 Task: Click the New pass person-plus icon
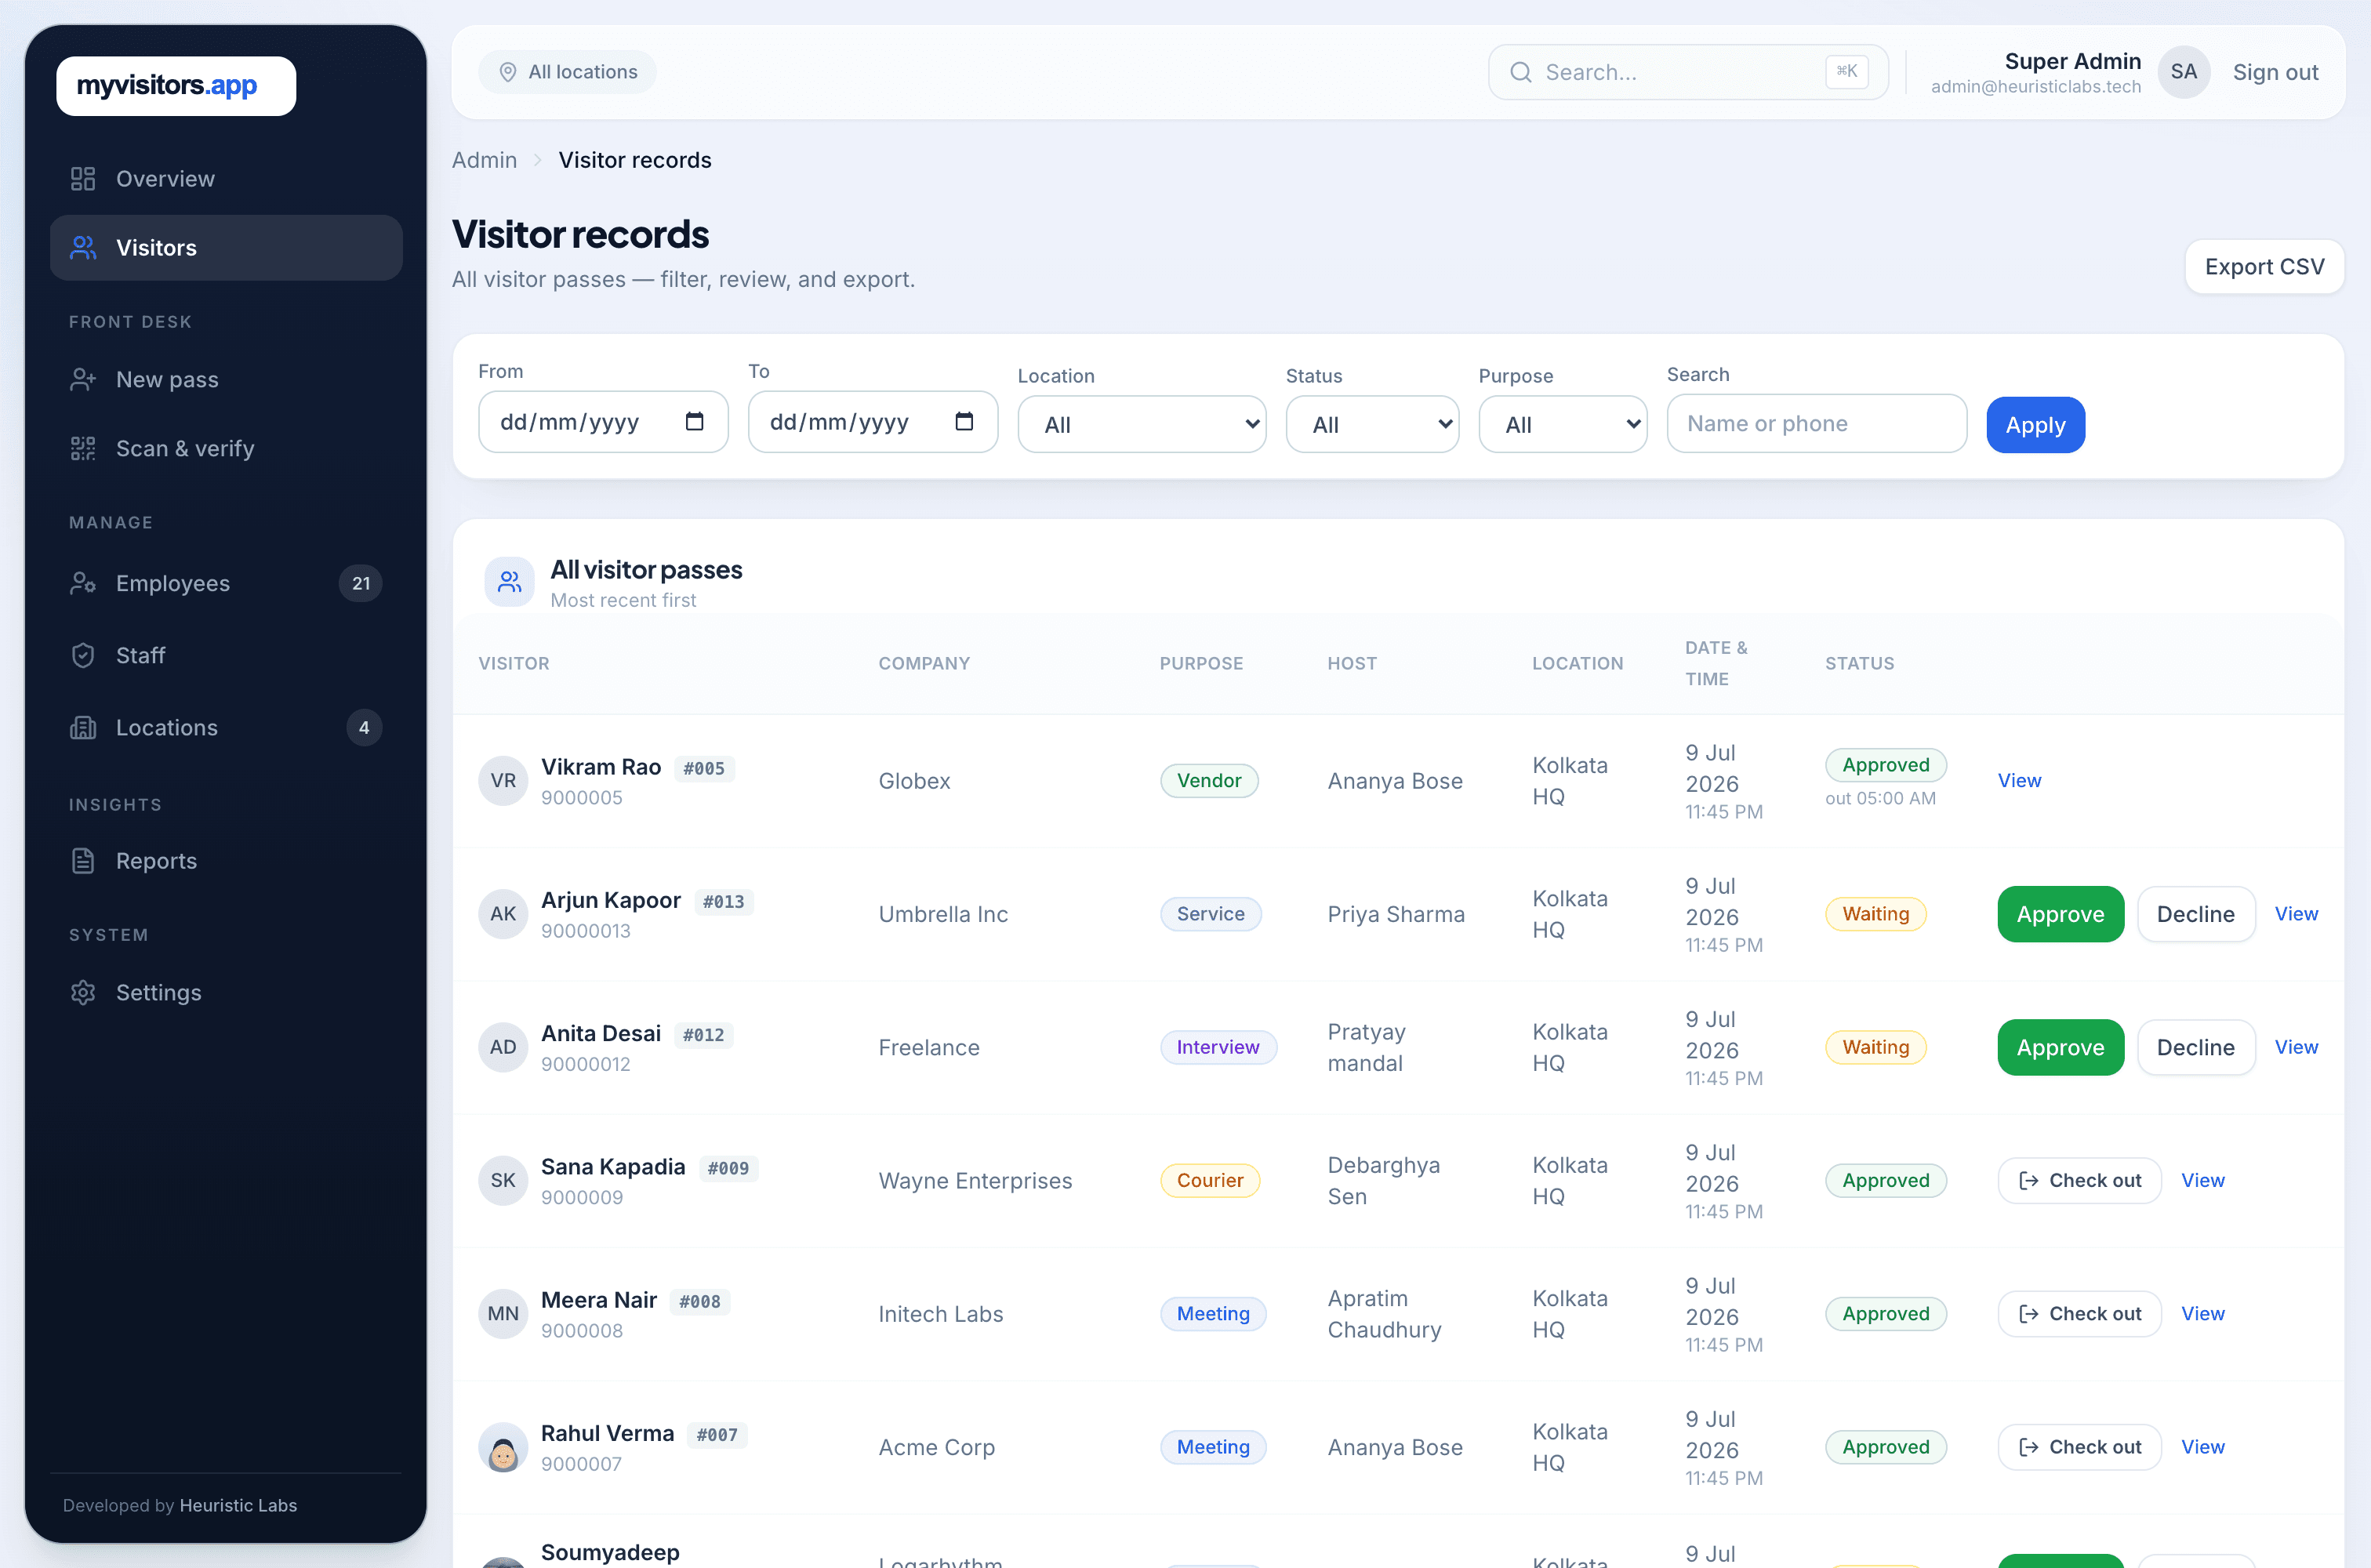83,380
